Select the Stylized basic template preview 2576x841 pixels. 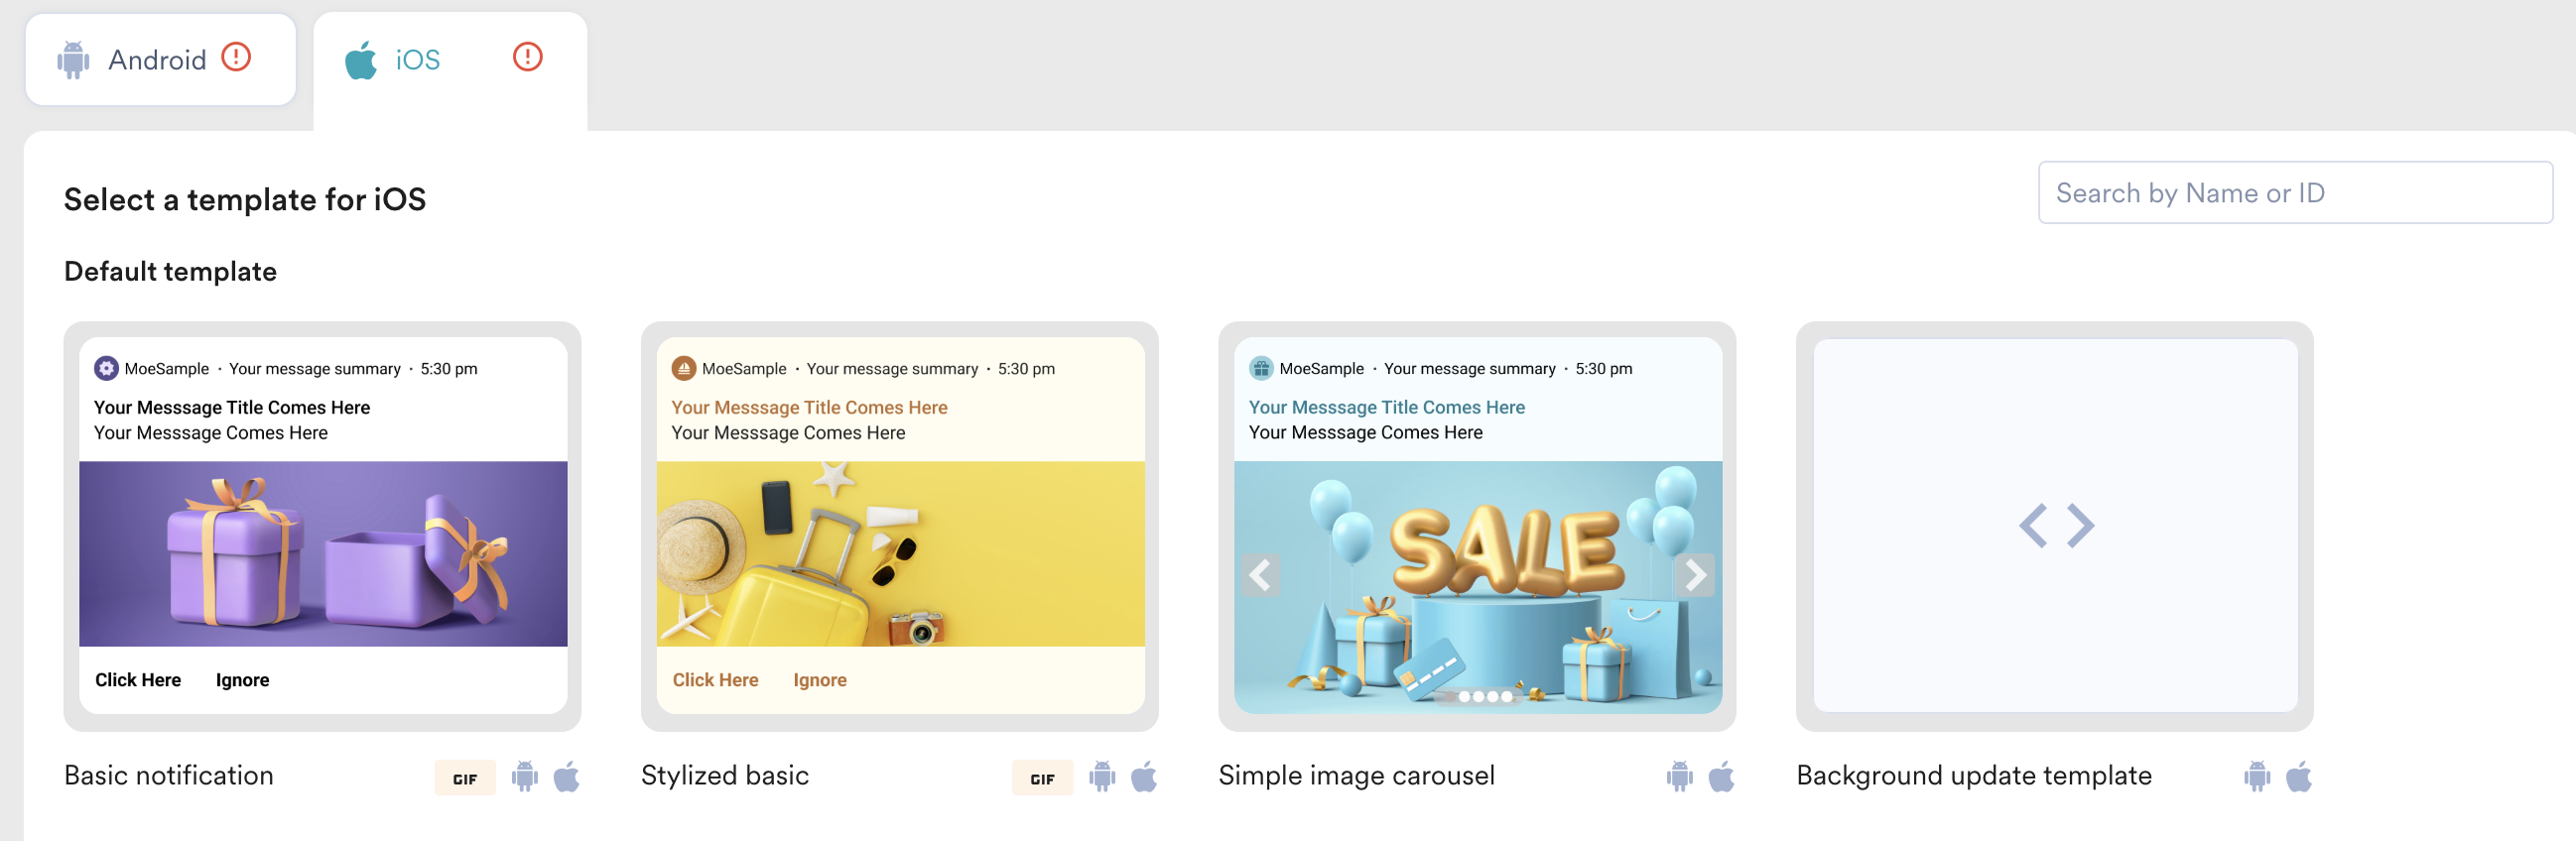[899, 526]
